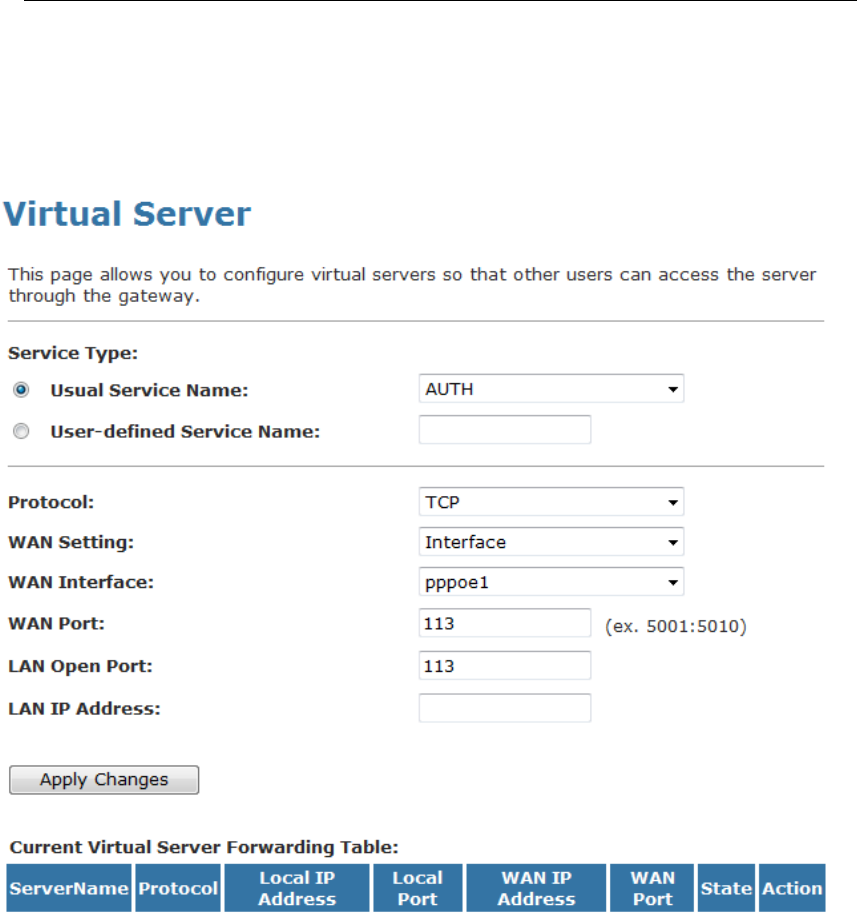Click the ServerName column header

pos(69,888)
